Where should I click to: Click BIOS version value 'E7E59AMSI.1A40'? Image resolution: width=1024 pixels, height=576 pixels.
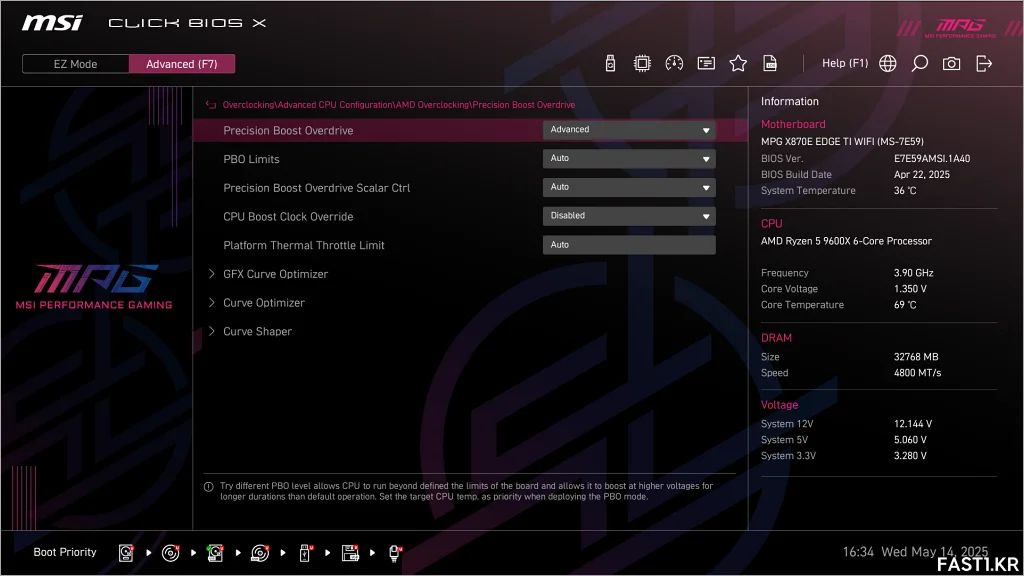tap(932, 159)
